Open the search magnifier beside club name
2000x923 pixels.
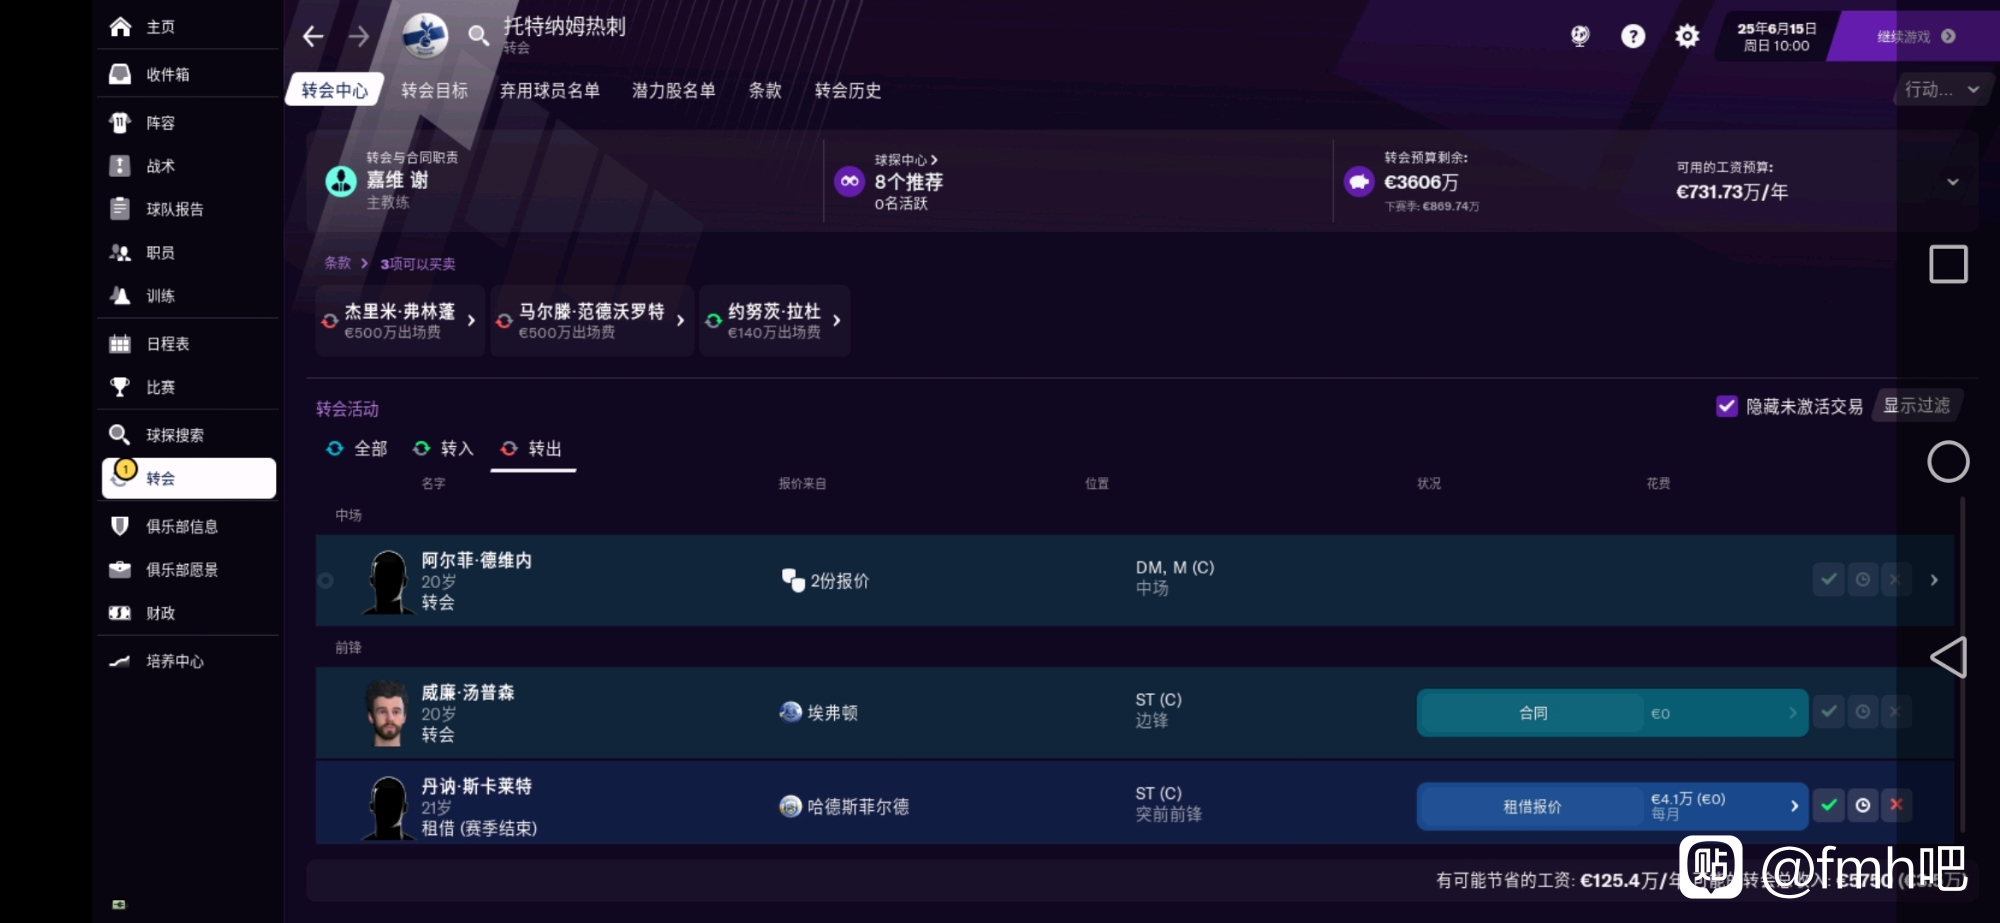click(479, 37)
